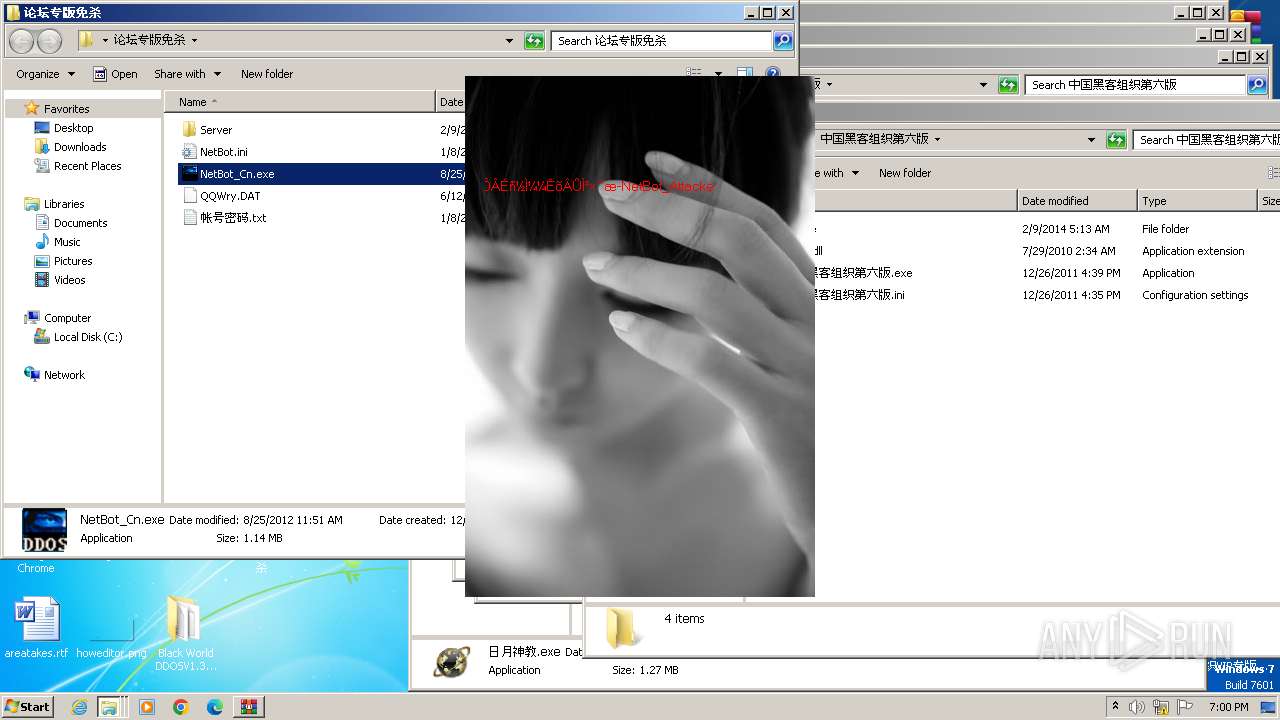
Task: Open Internet Explorer from the taskbar
Action: pos(79,707)
